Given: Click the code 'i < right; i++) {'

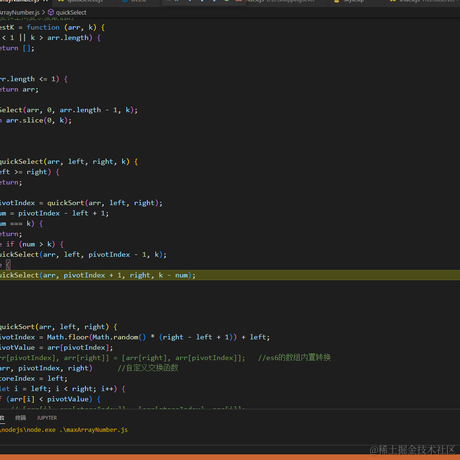Looking at the screenshot, I should pyautogui.click(x=91, y=389).
